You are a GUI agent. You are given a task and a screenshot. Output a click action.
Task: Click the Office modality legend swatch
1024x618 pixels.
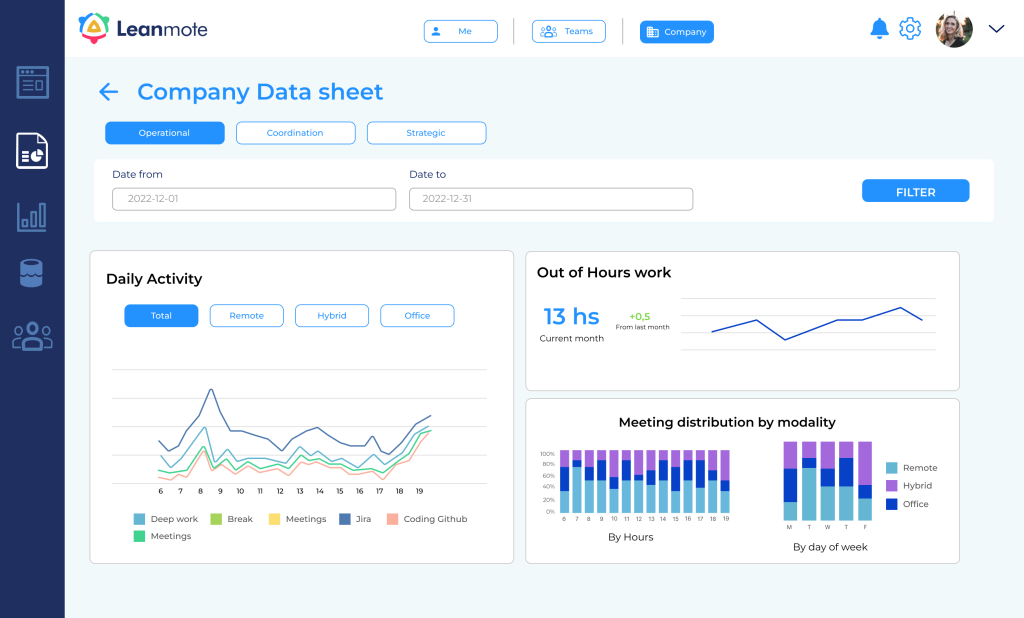tap(891, 504)
